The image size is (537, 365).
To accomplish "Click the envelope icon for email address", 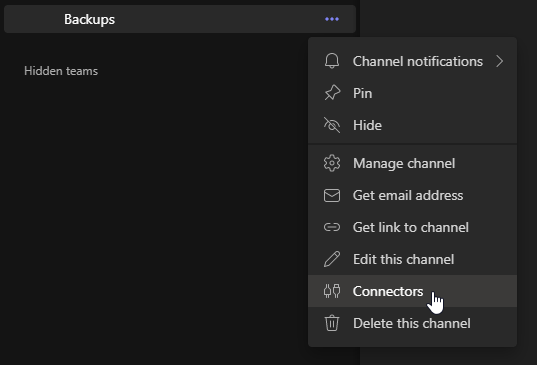I will 332,196.
